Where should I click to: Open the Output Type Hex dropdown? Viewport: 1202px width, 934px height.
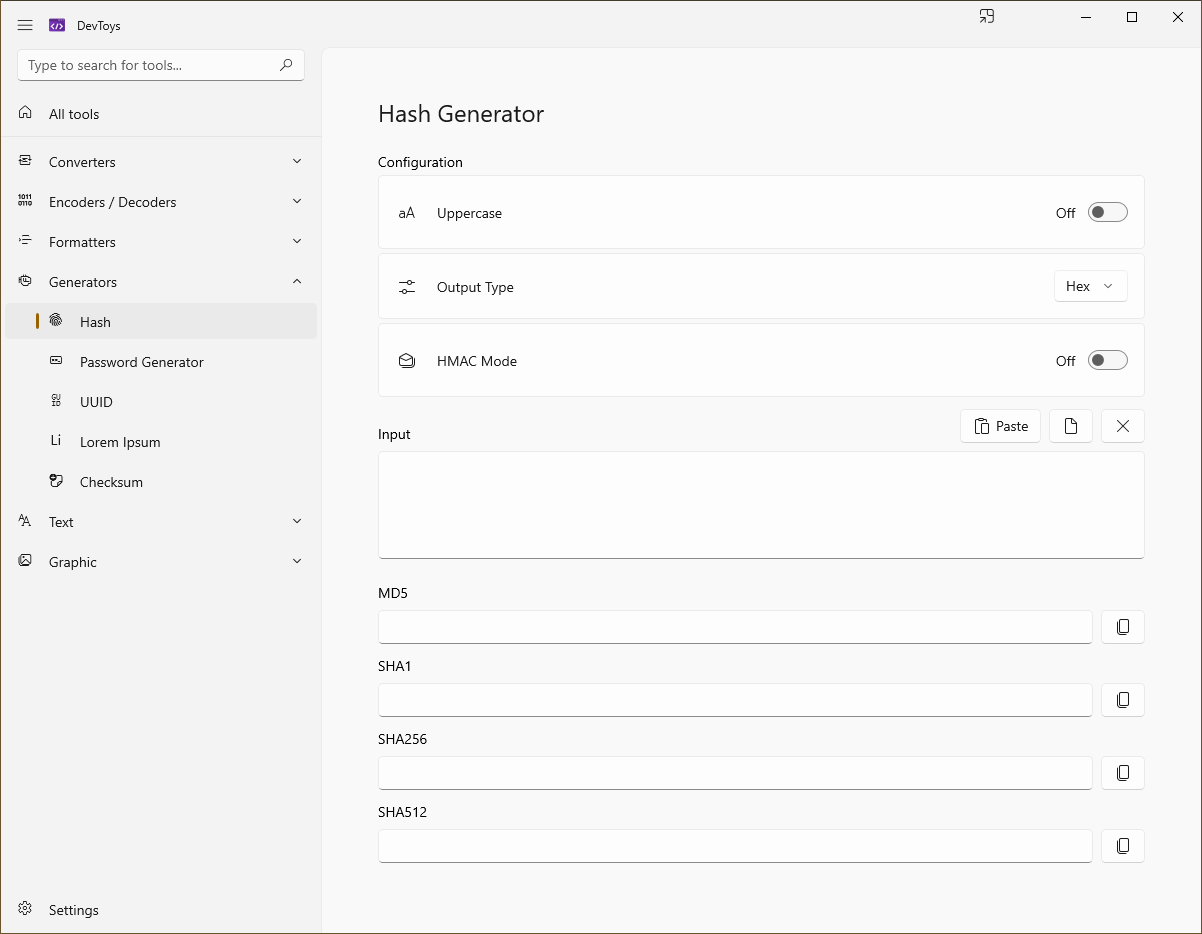point(1091,286)
